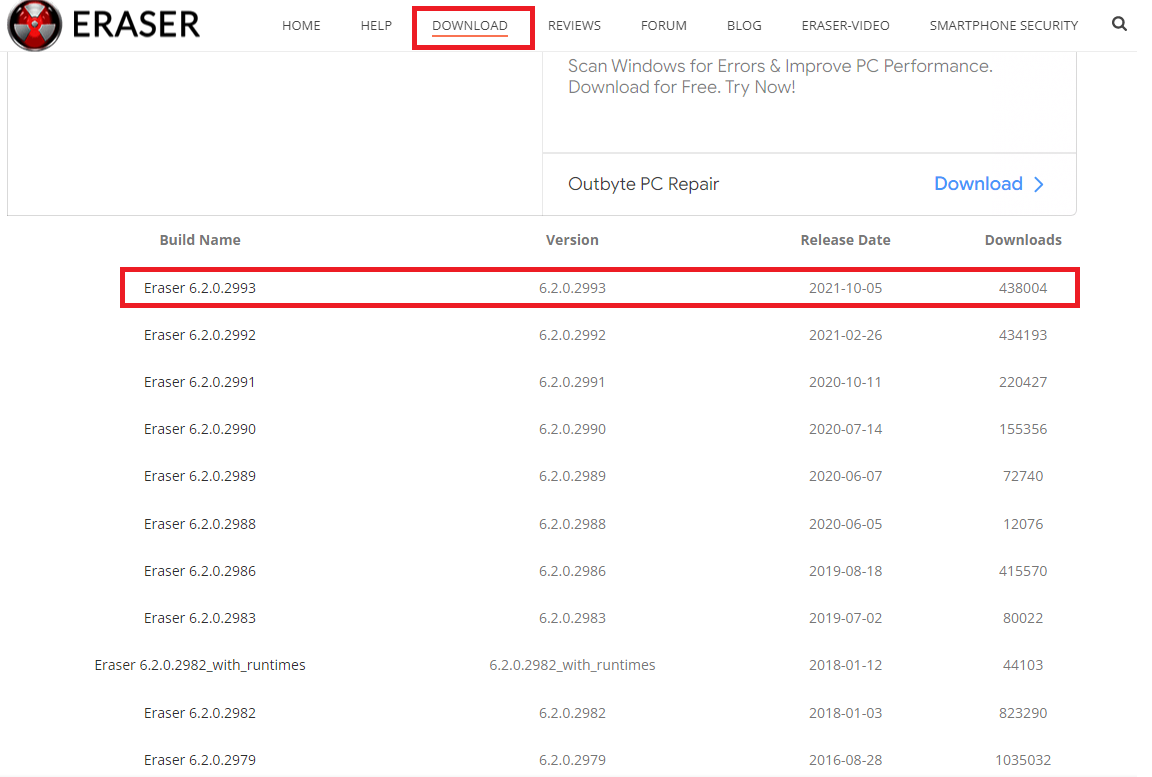This screenshot has width=1152, height=777.
Task: Download the Eraser 6.2.0.2986 build
Action: pyautogui.click(x=200, y=571)
